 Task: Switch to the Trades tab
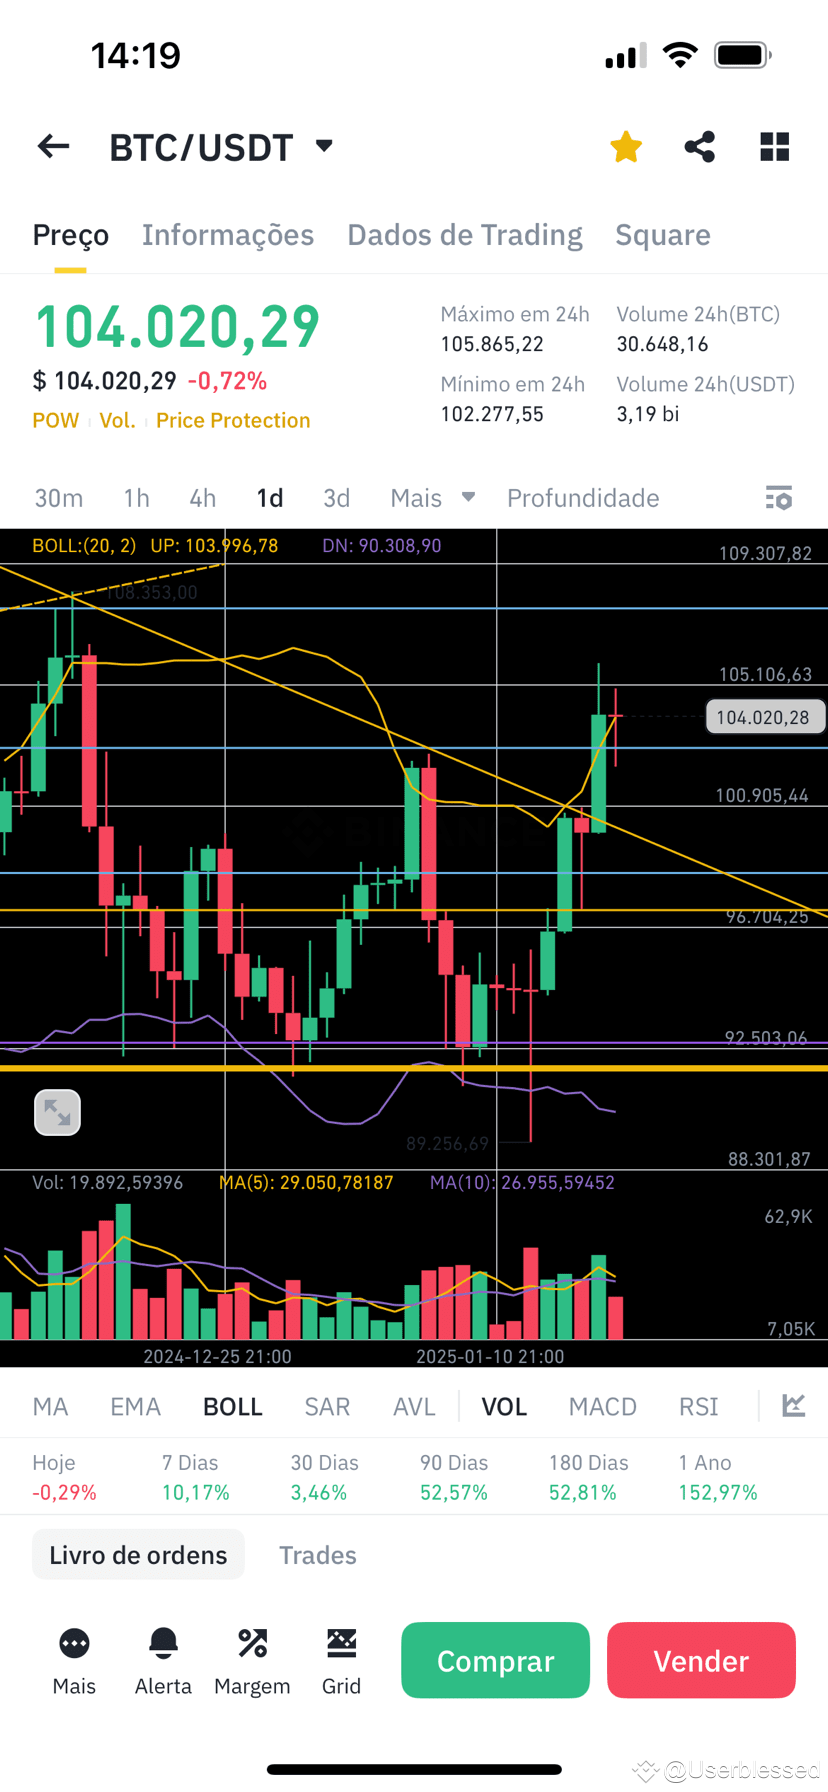pyautogui.click(x=318, y=1555)
